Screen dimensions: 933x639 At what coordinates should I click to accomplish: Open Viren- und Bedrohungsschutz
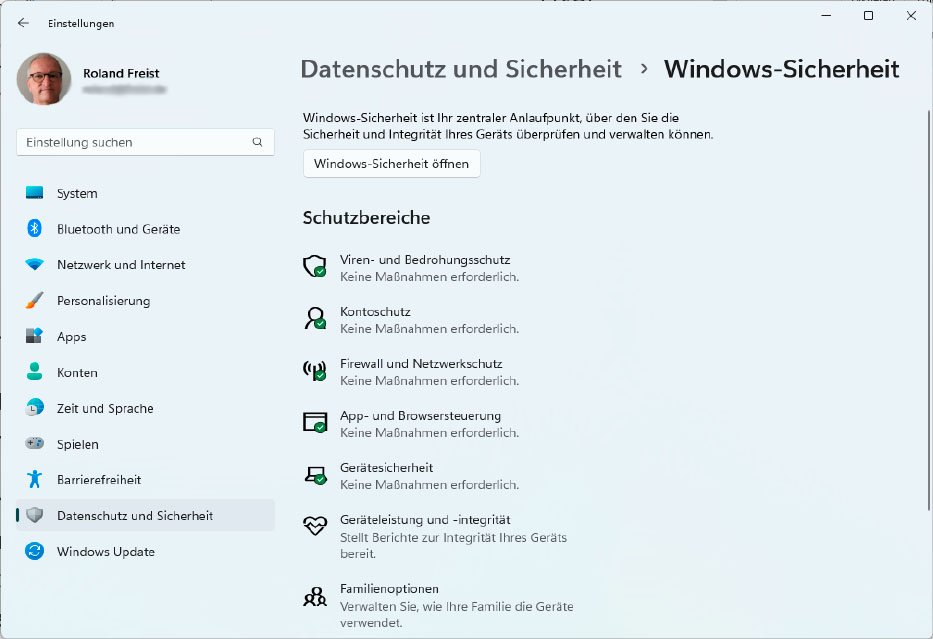click(x=425, y=260)
